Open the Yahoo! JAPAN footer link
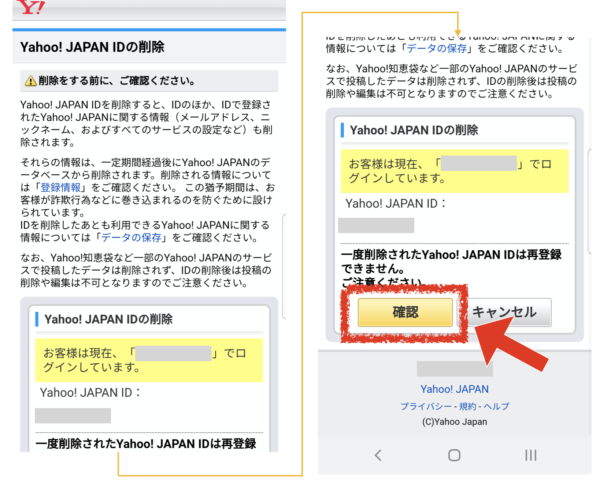This screenshot has width=600, height=486. pyautogui.click(x=454, y=389)
